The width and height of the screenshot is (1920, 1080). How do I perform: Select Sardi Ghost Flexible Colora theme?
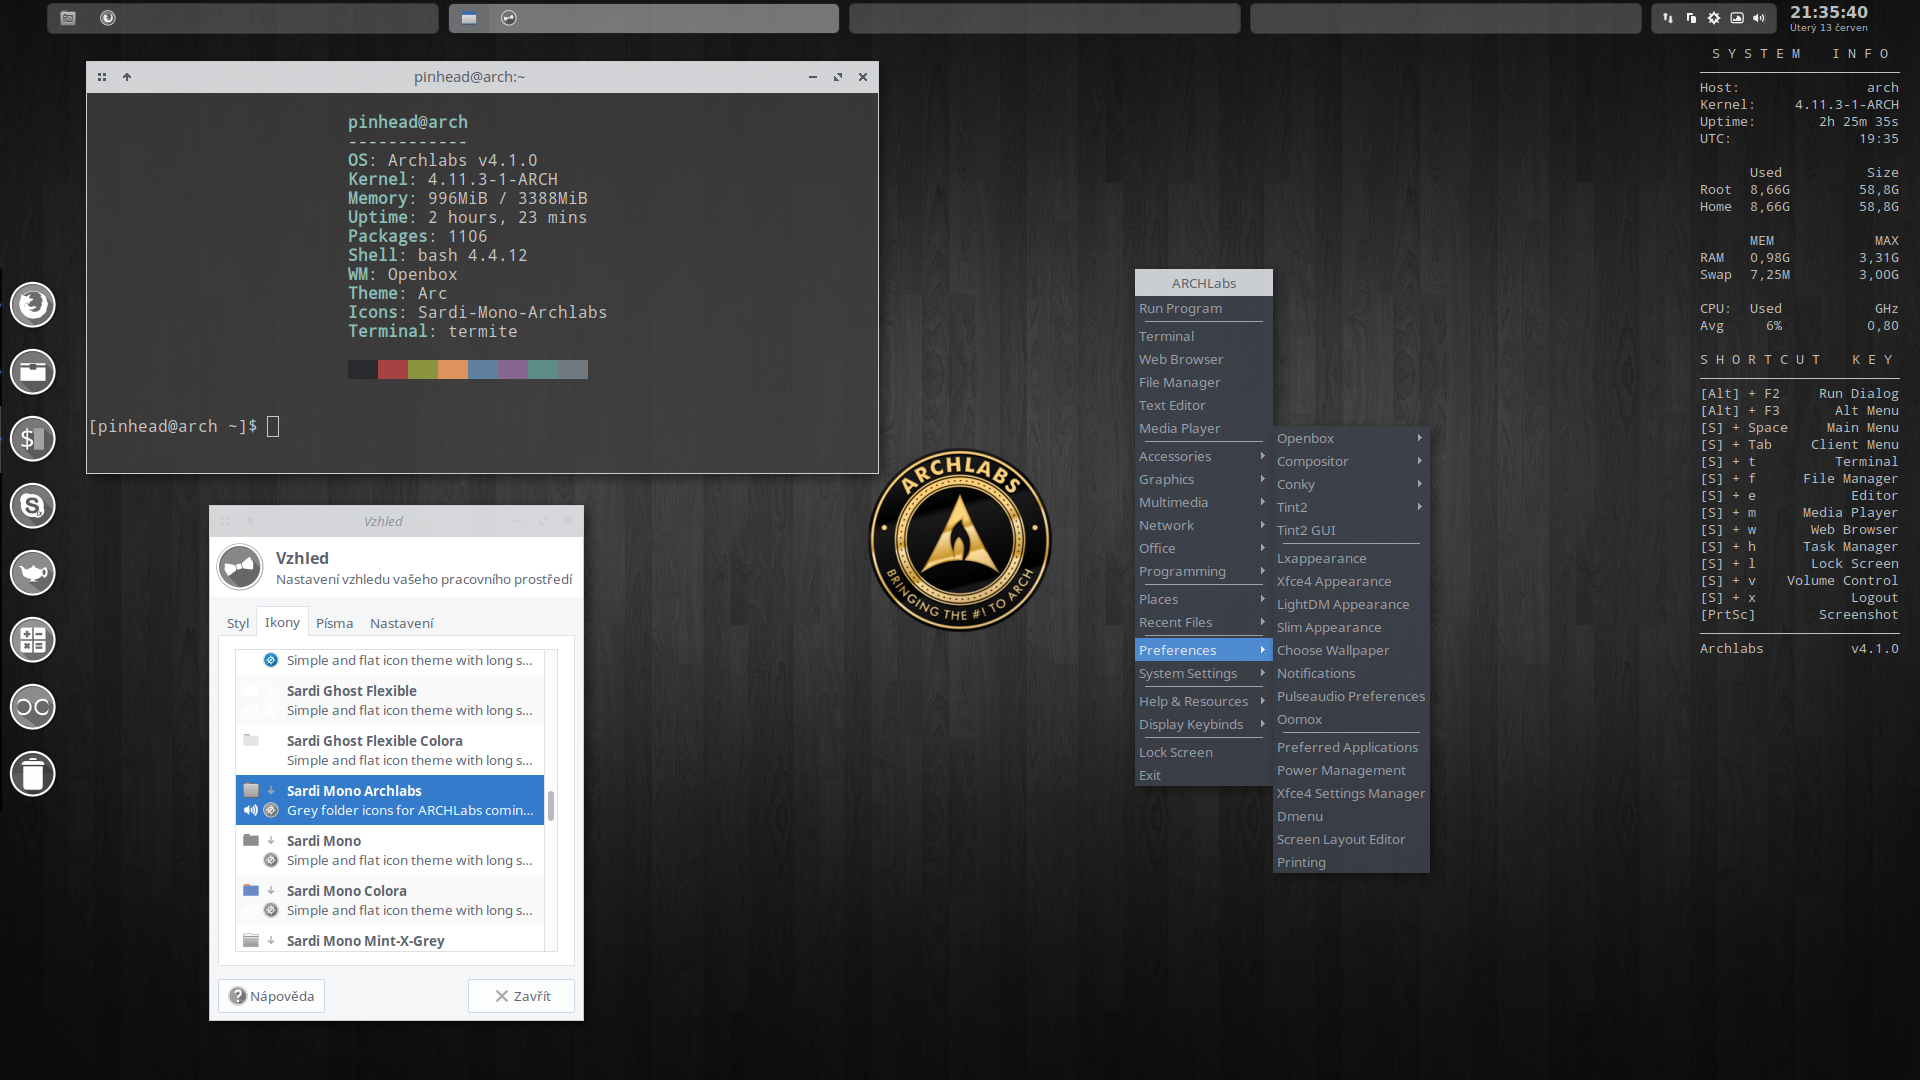point(390,750)
